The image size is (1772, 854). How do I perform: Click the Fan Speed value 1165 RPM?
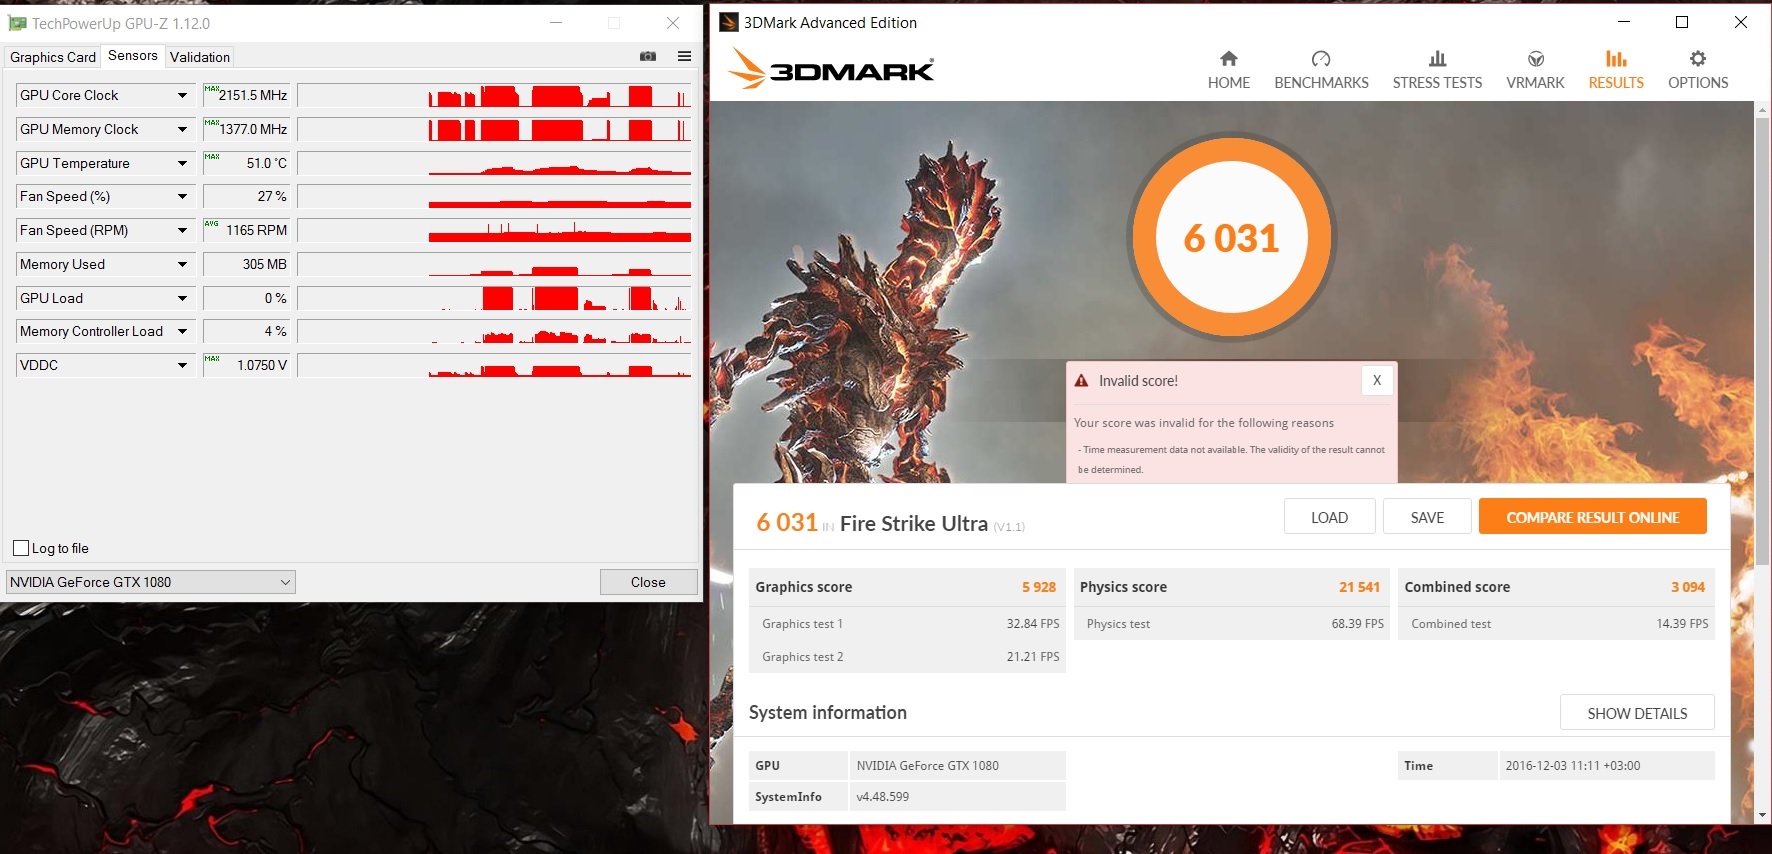[x=256, y=230]
